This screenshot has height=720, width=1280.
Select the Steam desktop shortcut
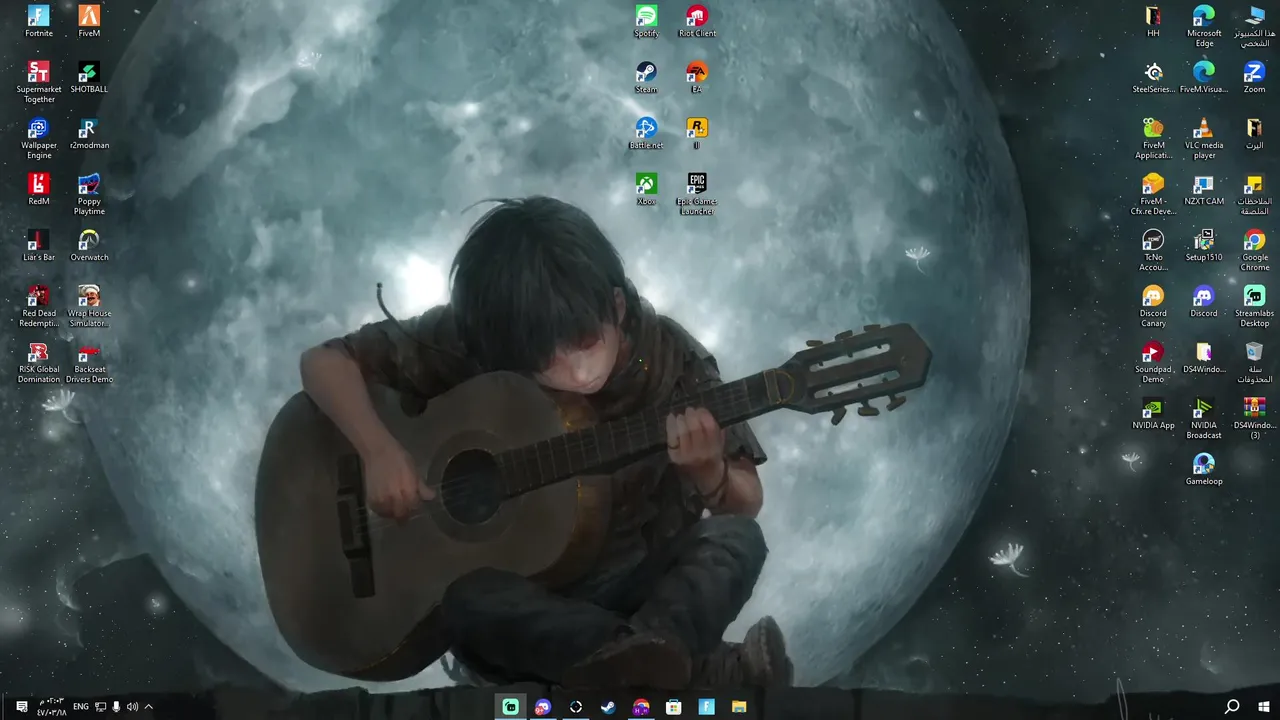point(646,77)
